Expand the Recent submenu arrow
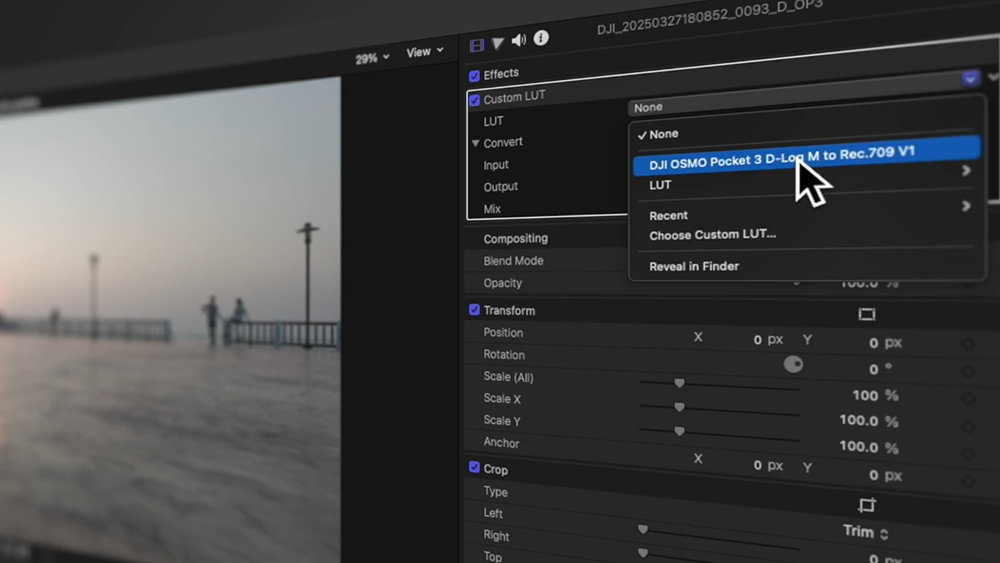This screenshot has height=563, width=1000. tap(966, 206)
